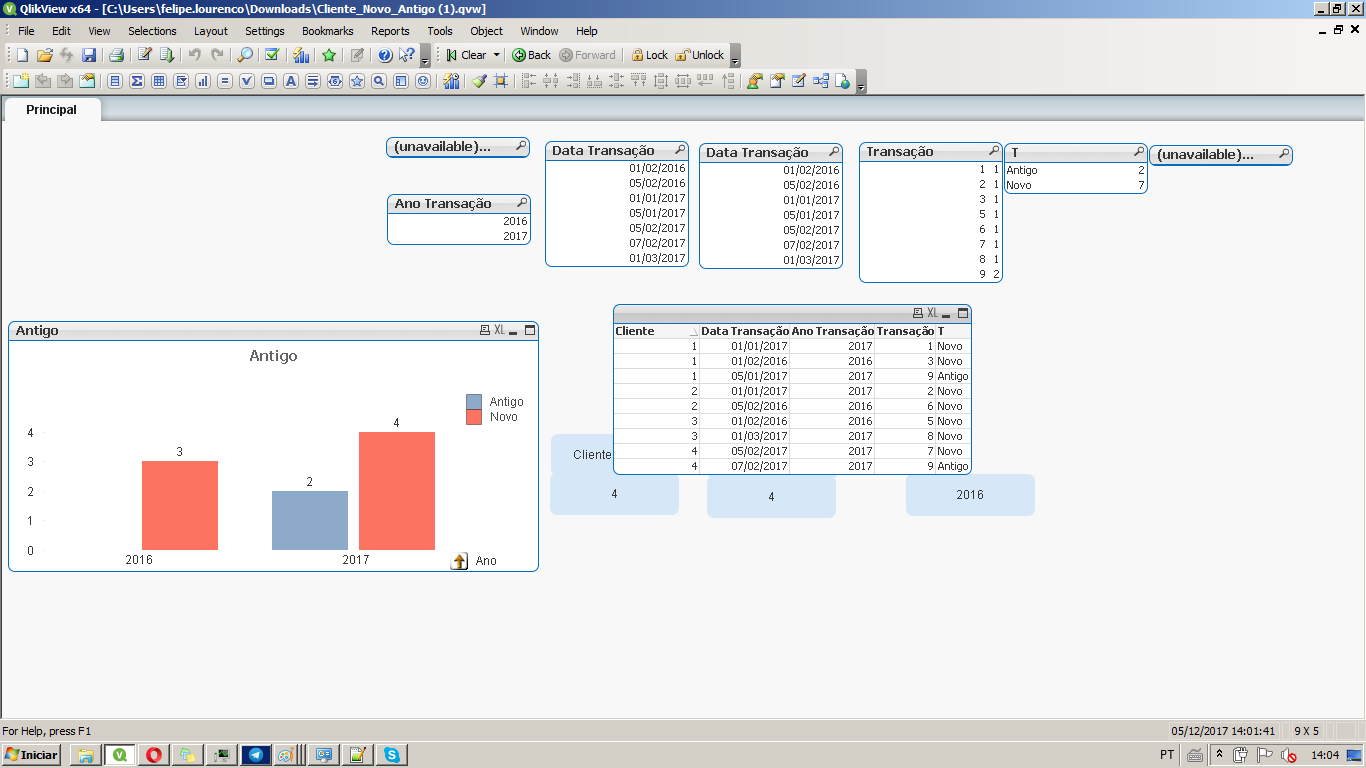Open the Edit Module icon

[798, 81]
